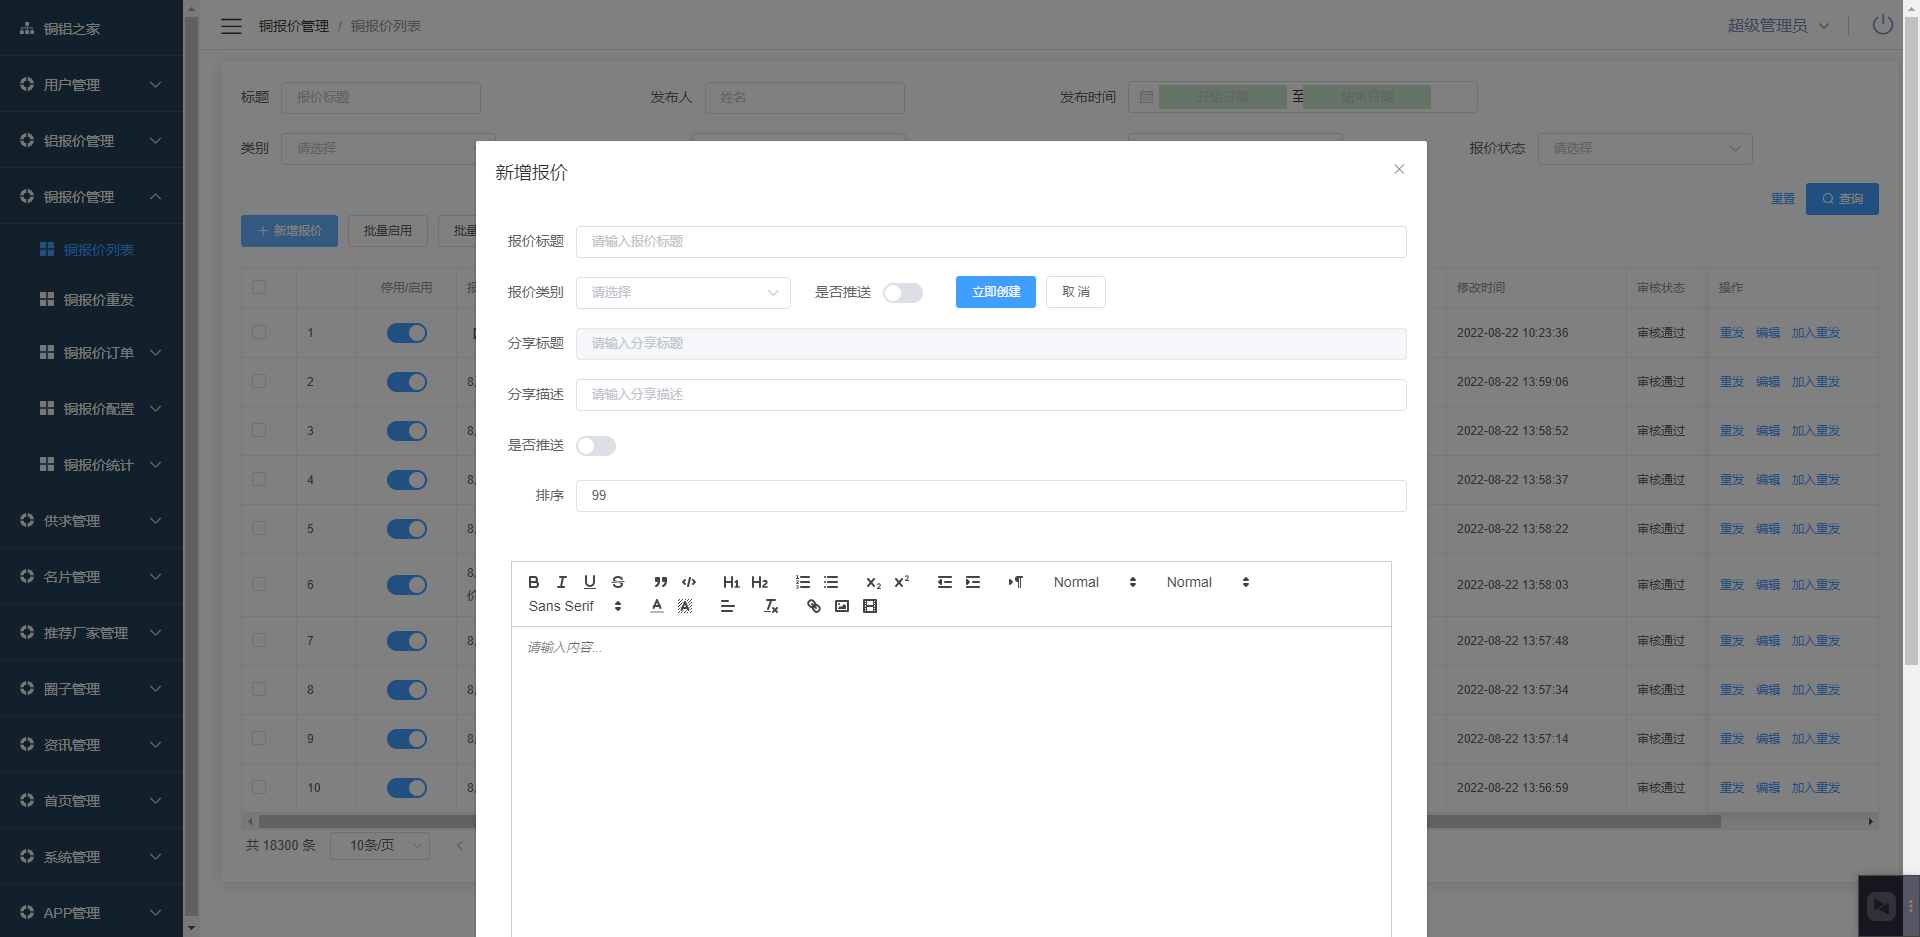Click the 立即创建 button
This screenshot has height=937, width=1920.
[x=995, y=292]
